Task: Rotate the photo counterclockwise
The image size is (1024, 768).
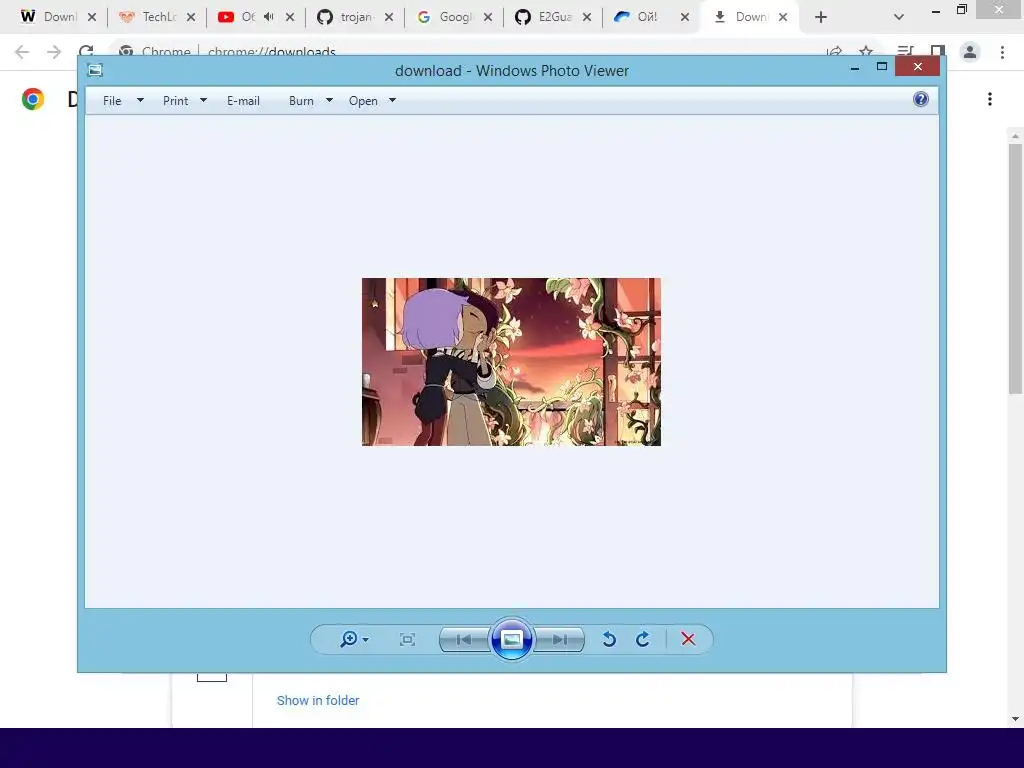Action: pos(609,639)
